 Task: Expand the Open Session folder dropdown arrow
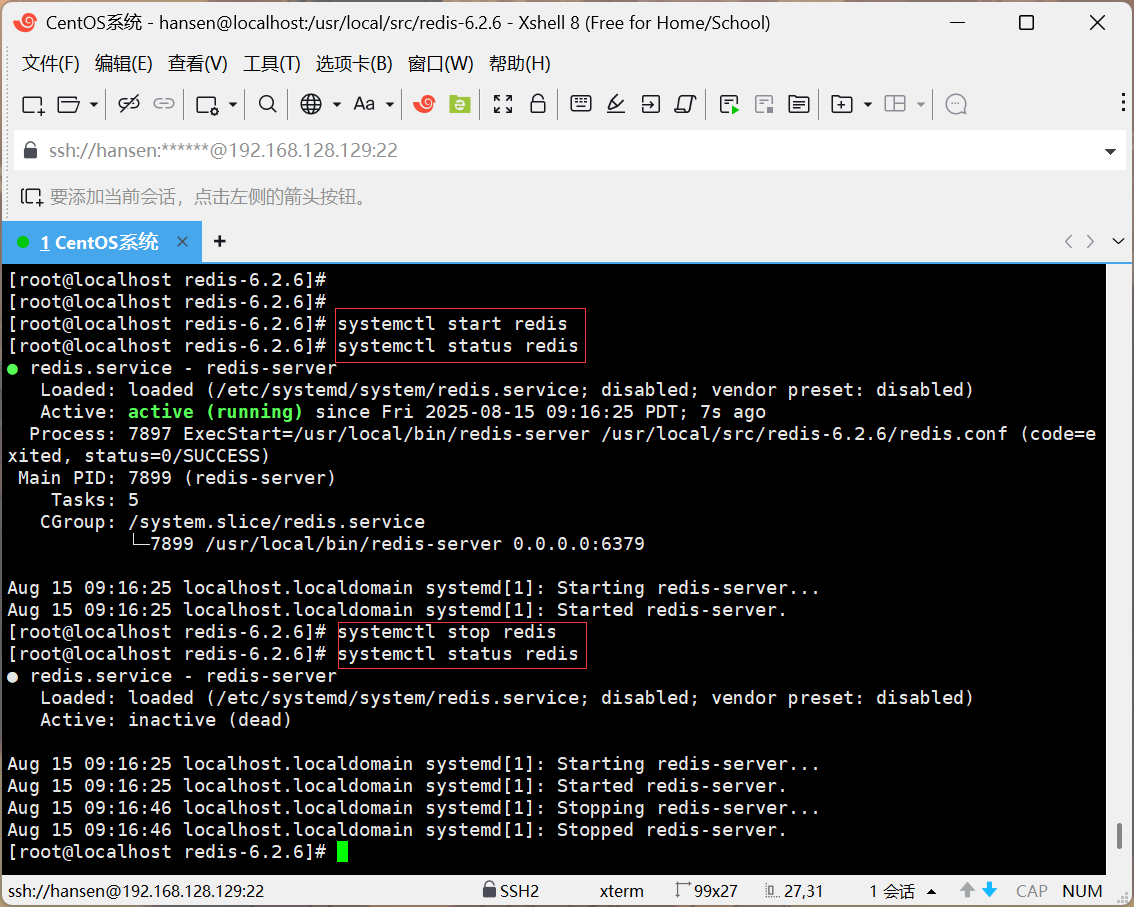pos(94,104)
